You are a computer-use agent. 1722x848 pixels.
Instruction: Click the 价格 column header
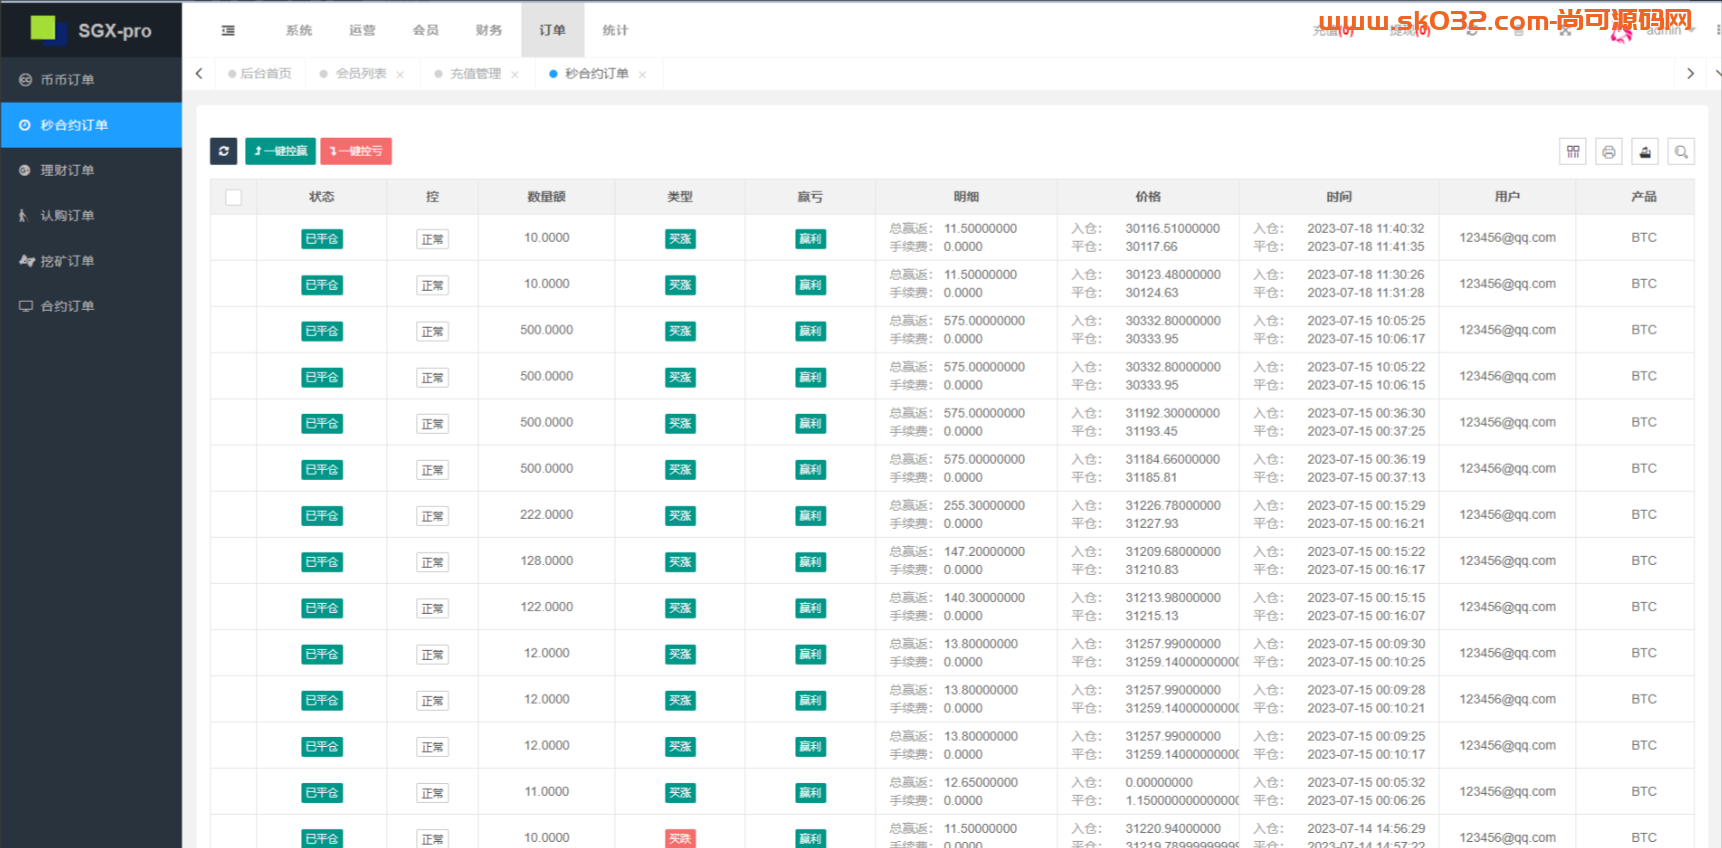tap(1148, 197)
